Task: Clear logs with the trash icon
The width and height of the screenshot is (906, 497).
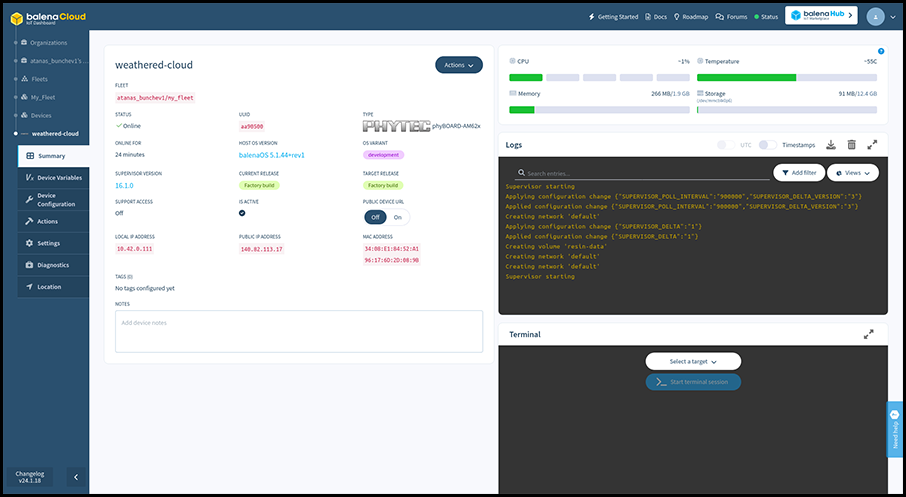Action: pyautogui.click(x=851, y=145)
